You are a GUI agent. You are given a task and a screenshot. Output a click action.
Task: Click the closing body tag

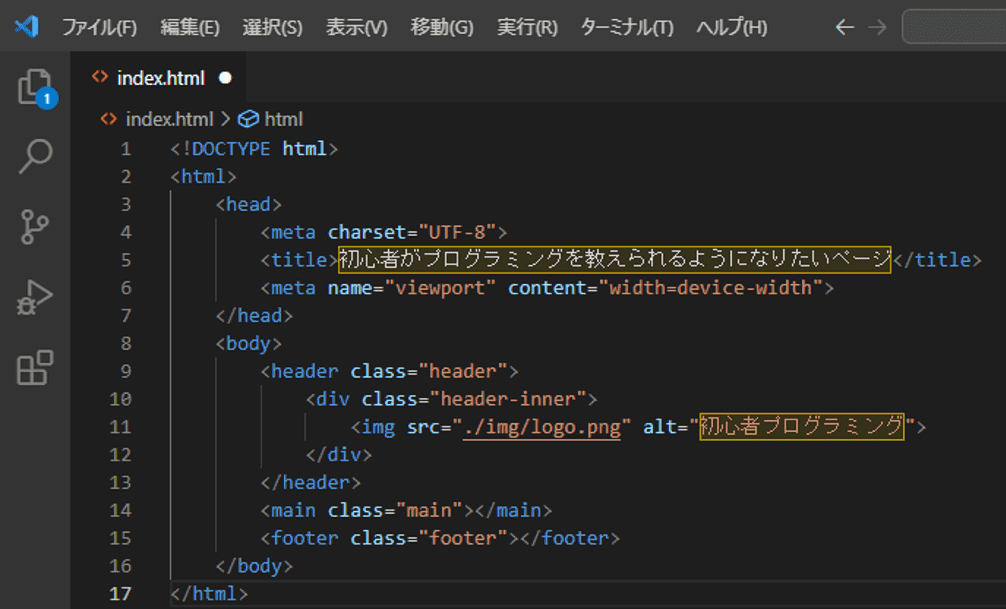(x=254, y=565)
